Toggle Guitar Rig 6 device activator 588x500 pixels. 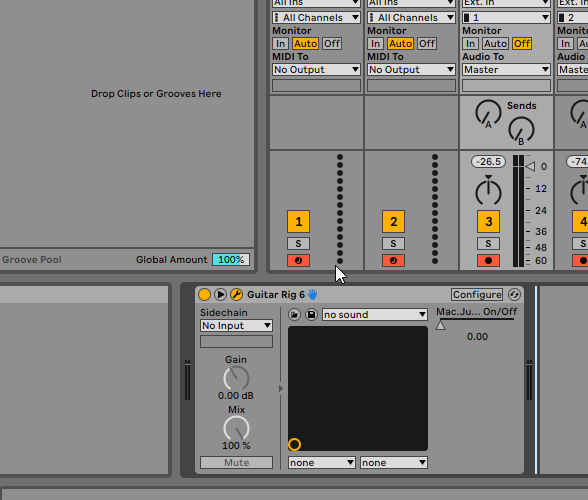pyautogui.click(x=204, y=294)
